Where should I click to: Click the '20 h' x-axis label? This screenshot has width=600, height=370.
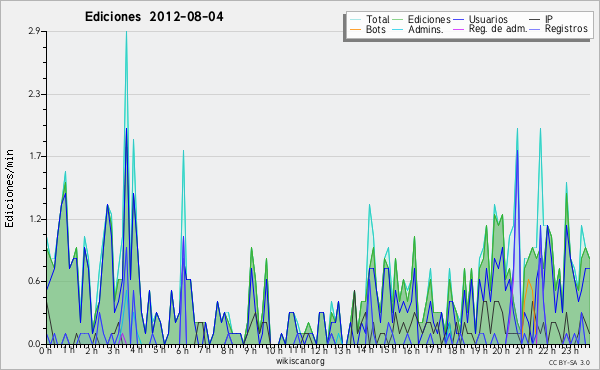point(501,351)
